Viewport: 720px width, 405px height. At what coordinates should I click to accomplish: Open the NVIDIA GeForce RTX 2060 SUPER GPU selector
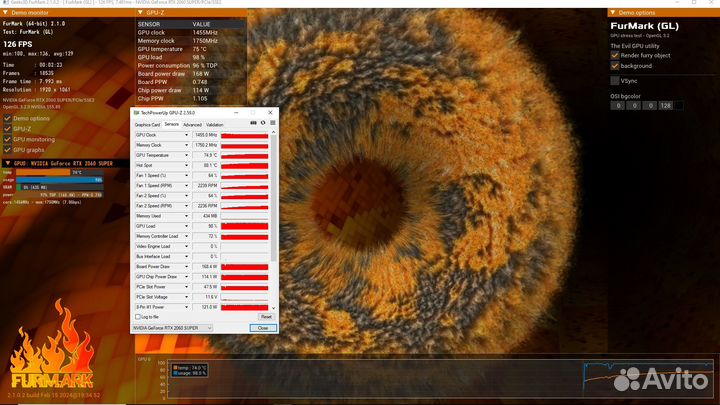pyautogui.click(x=172, y=328)
